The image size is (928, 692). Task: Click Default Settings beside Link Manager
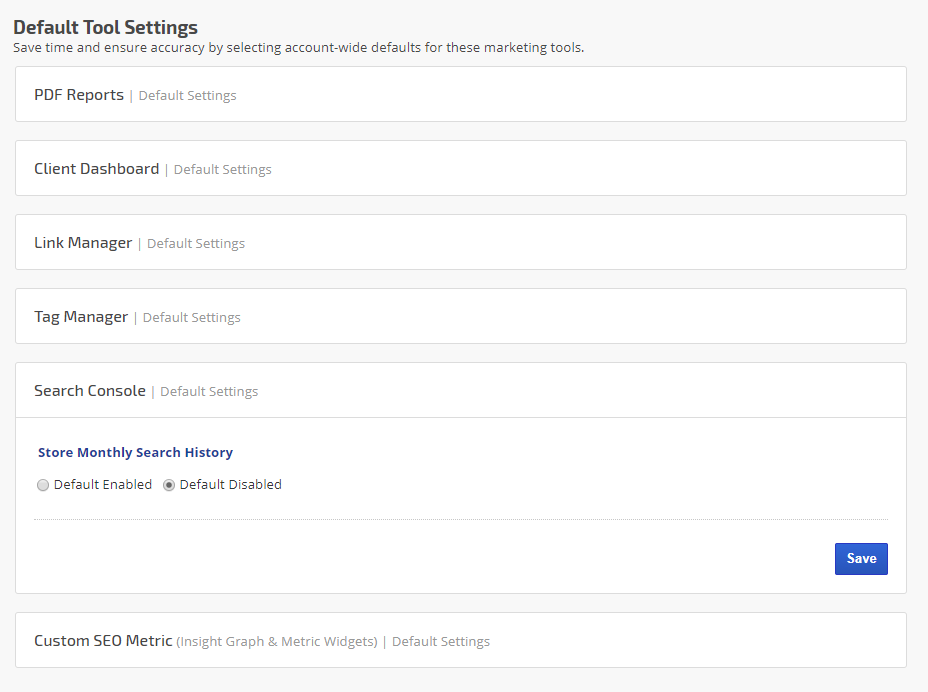click(195, 244)
